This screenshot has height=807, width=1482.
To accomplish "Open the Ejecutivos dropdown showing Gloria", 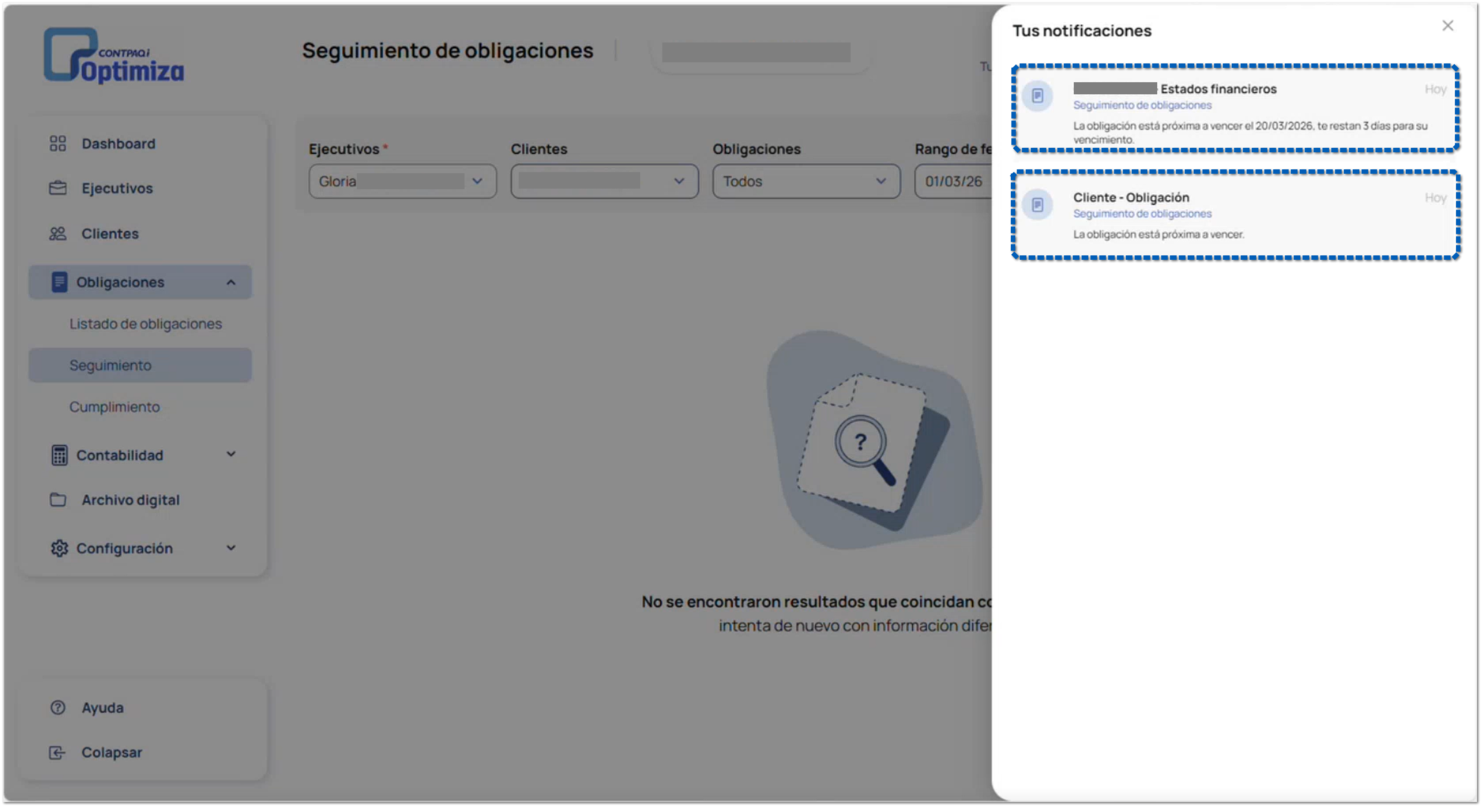I will (403, 182).
